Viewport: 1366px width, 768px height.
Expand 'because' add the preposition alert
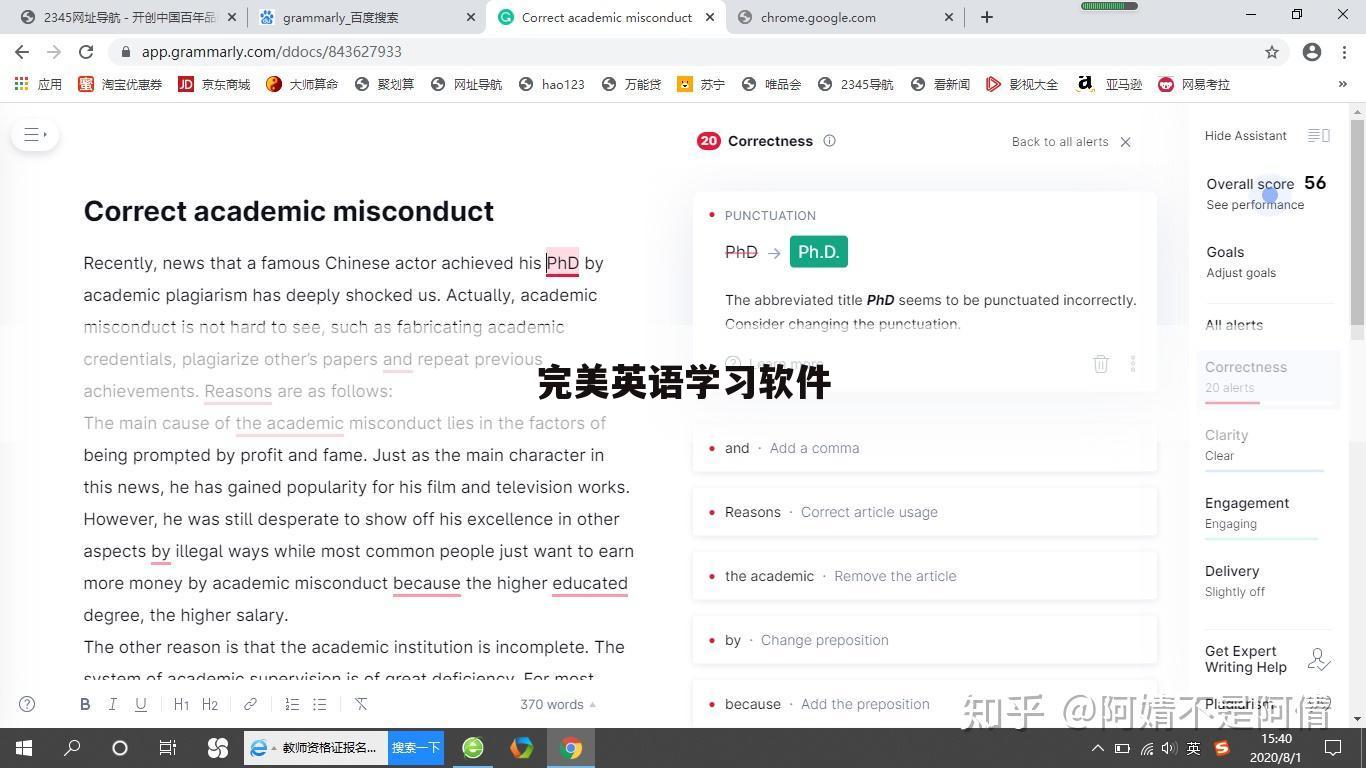pyautogui.click(x=925, y=704)
